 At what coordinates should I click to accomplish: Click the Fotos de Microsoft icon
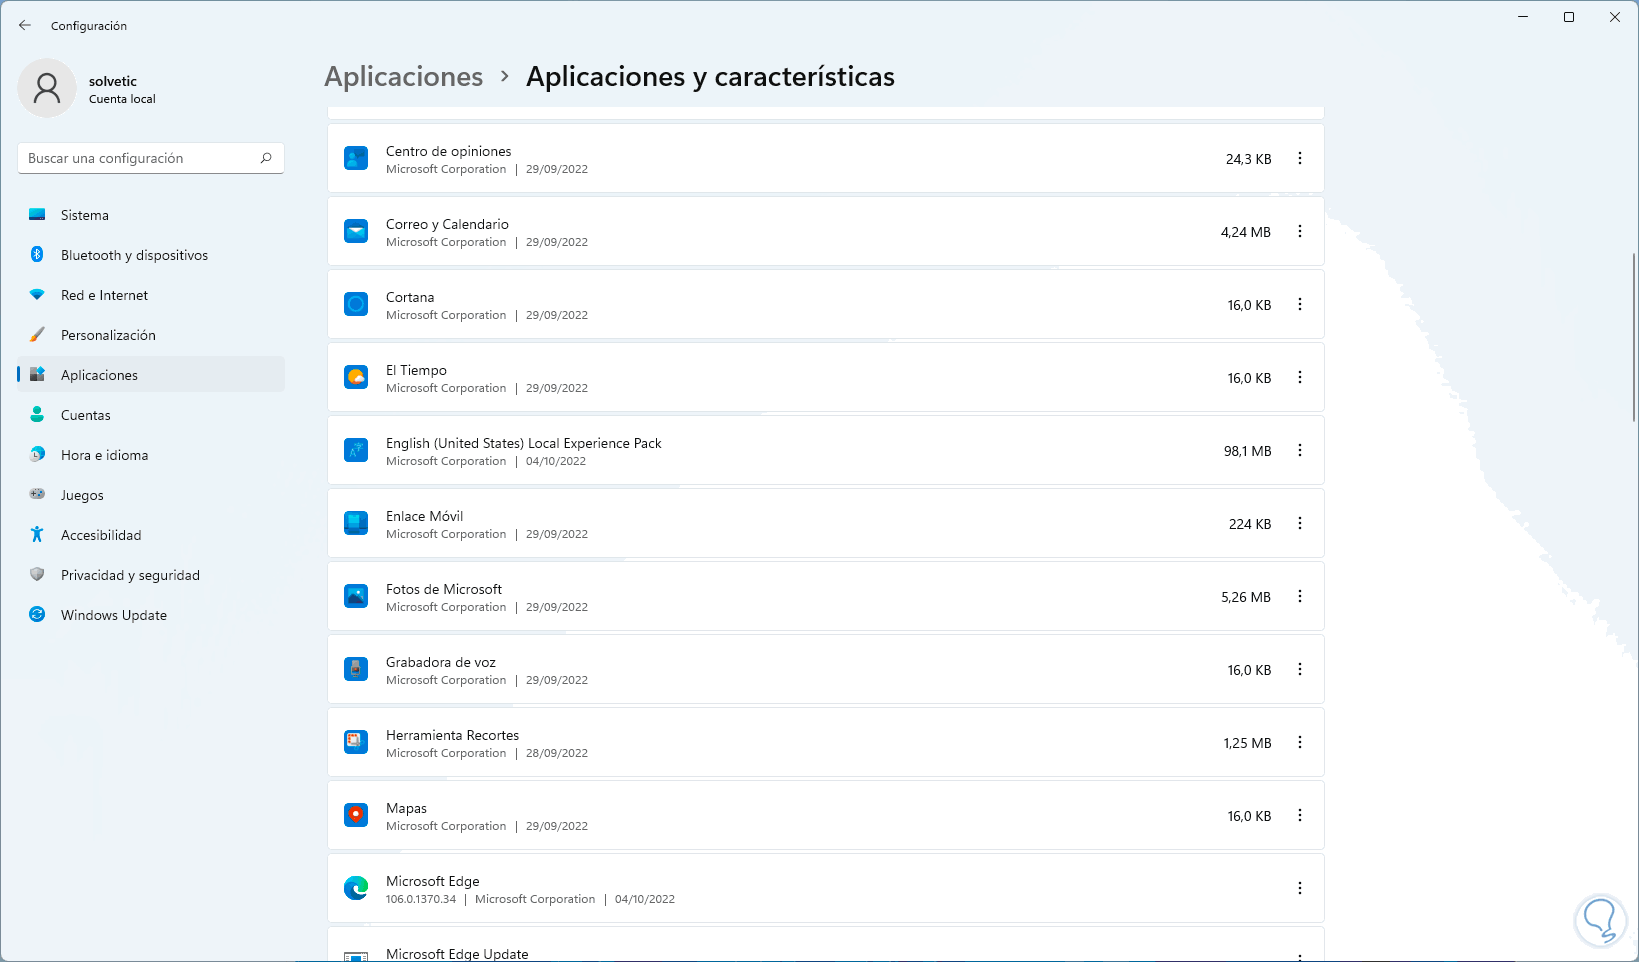[356, 596]
